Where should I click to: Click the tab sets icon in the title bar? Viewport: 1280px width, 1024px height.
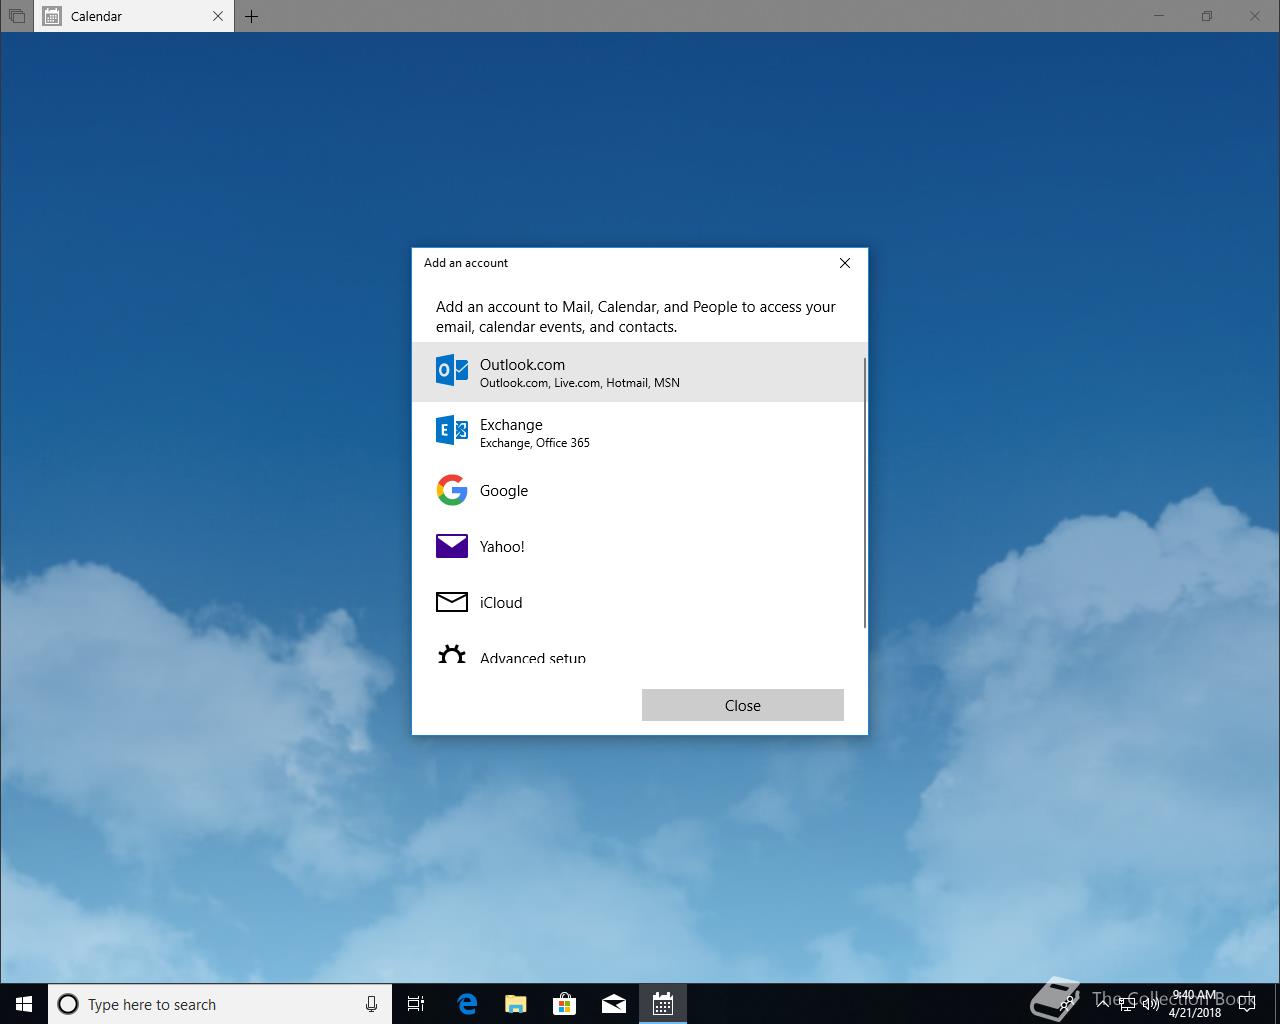pos(17,16)
